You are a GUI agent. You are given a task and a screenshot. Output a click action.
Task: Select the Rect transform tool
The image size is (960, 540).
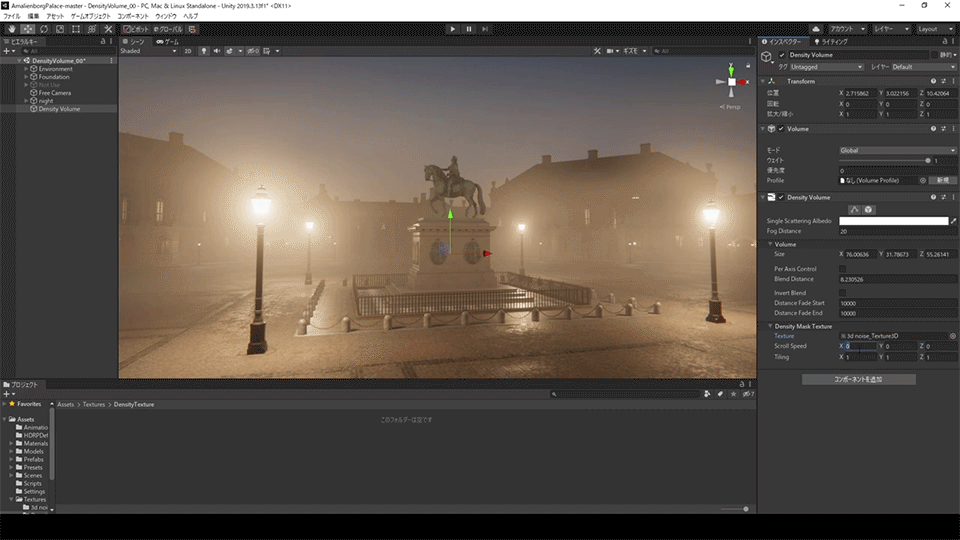(75, 29)
